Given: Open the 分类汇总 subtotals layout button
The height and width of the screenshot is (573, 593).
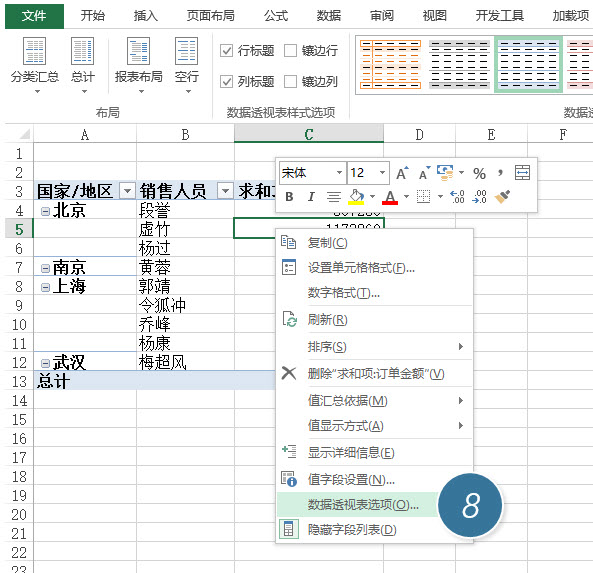Looking at the screenshot, I should (35, 65).
